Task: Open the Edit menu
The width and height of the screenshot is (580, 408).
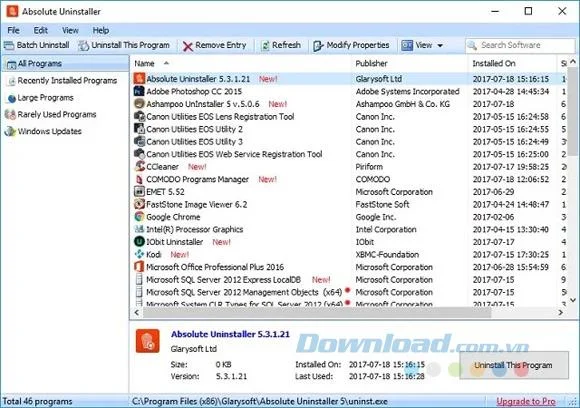Action: coord(40,30)
